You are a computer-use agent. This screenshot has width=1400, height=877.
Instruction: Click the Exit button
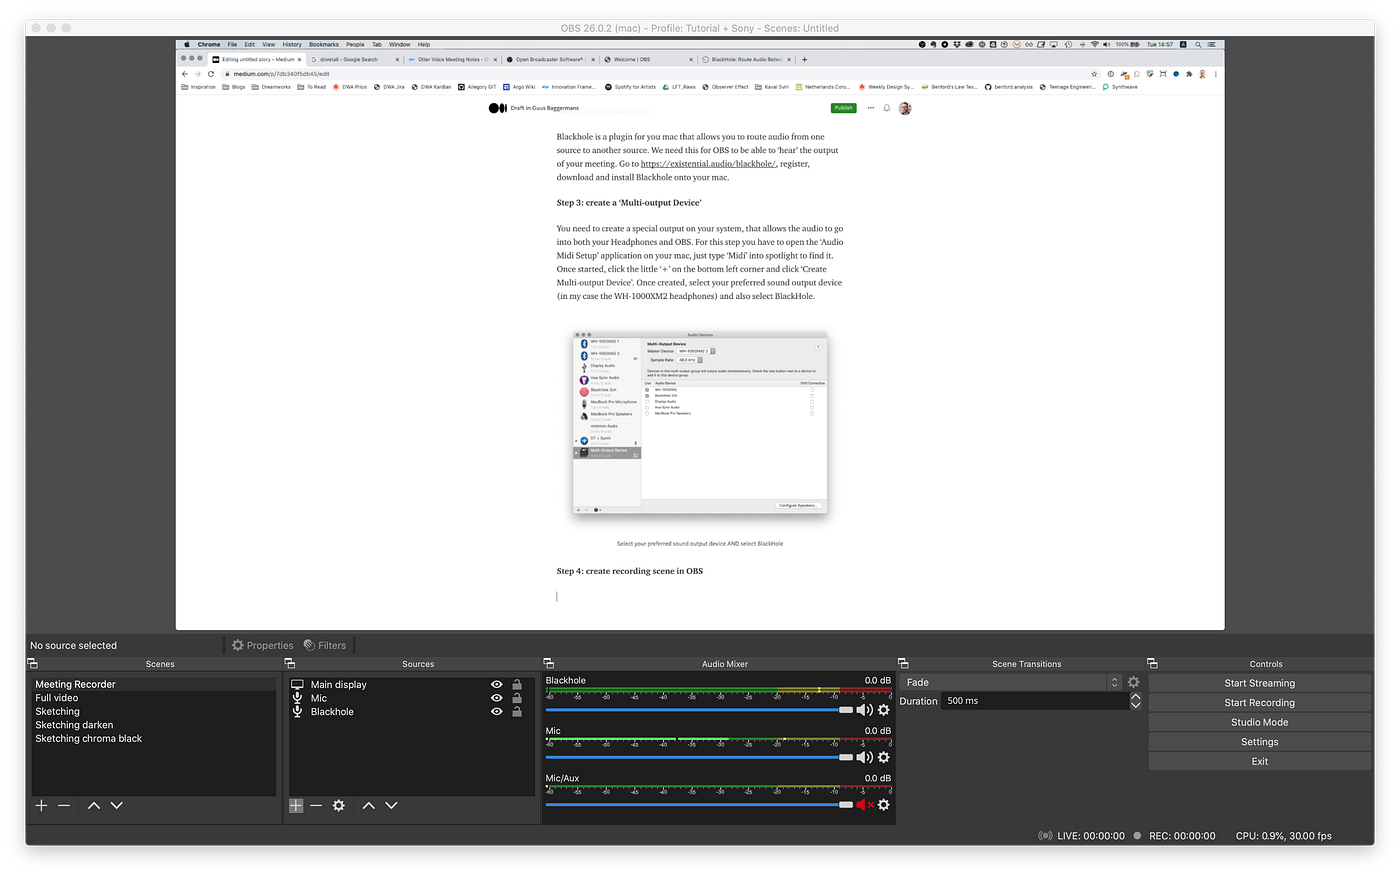(1259, 761)
